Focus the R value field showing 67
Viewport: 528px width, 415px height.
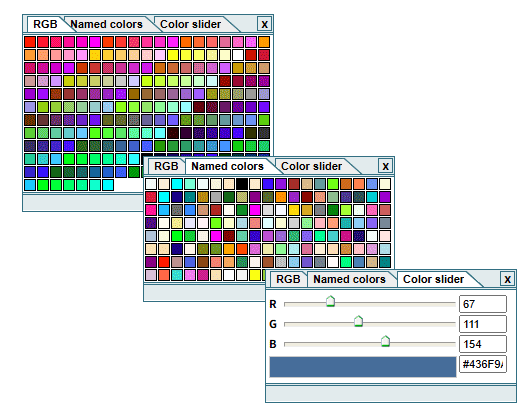click(483, 304)
